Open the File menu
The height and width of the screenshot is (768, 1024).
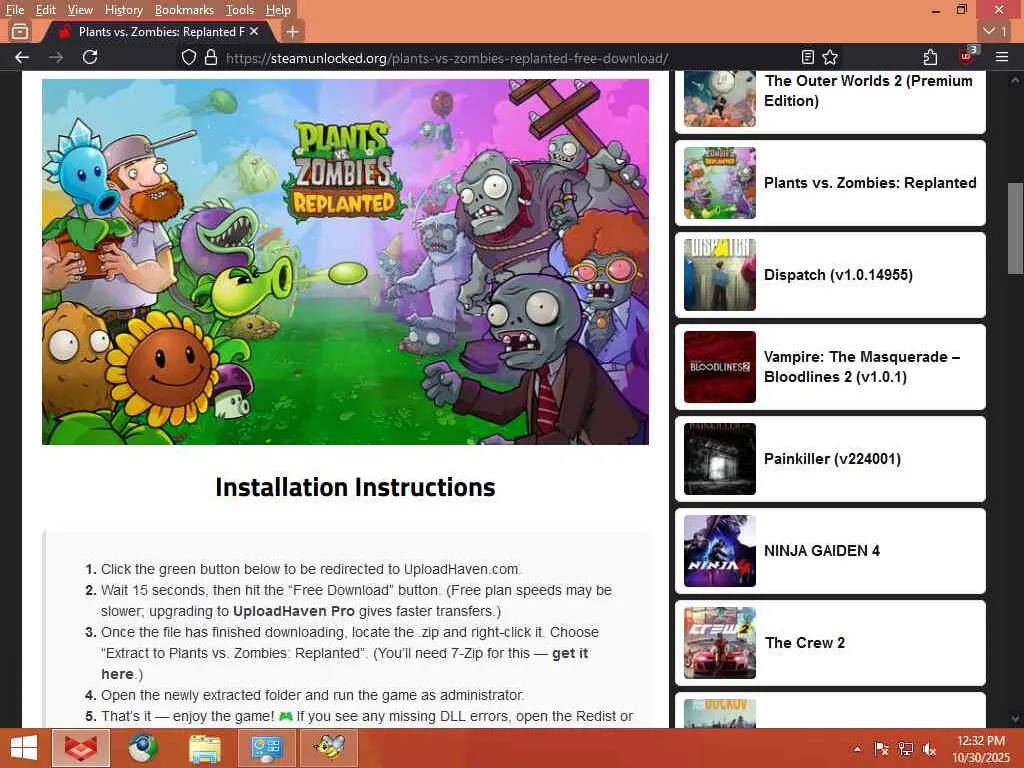pos(14,10)
